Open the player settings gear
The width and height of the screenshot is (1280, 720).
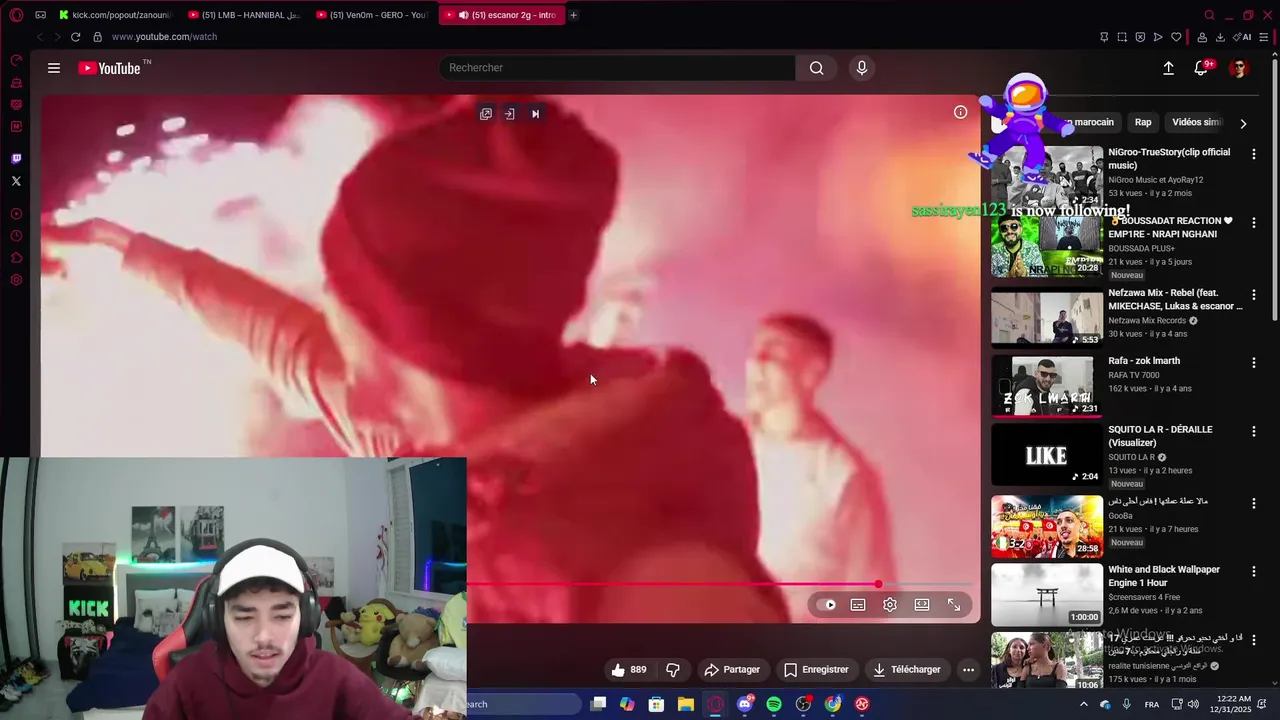(890, 605)
